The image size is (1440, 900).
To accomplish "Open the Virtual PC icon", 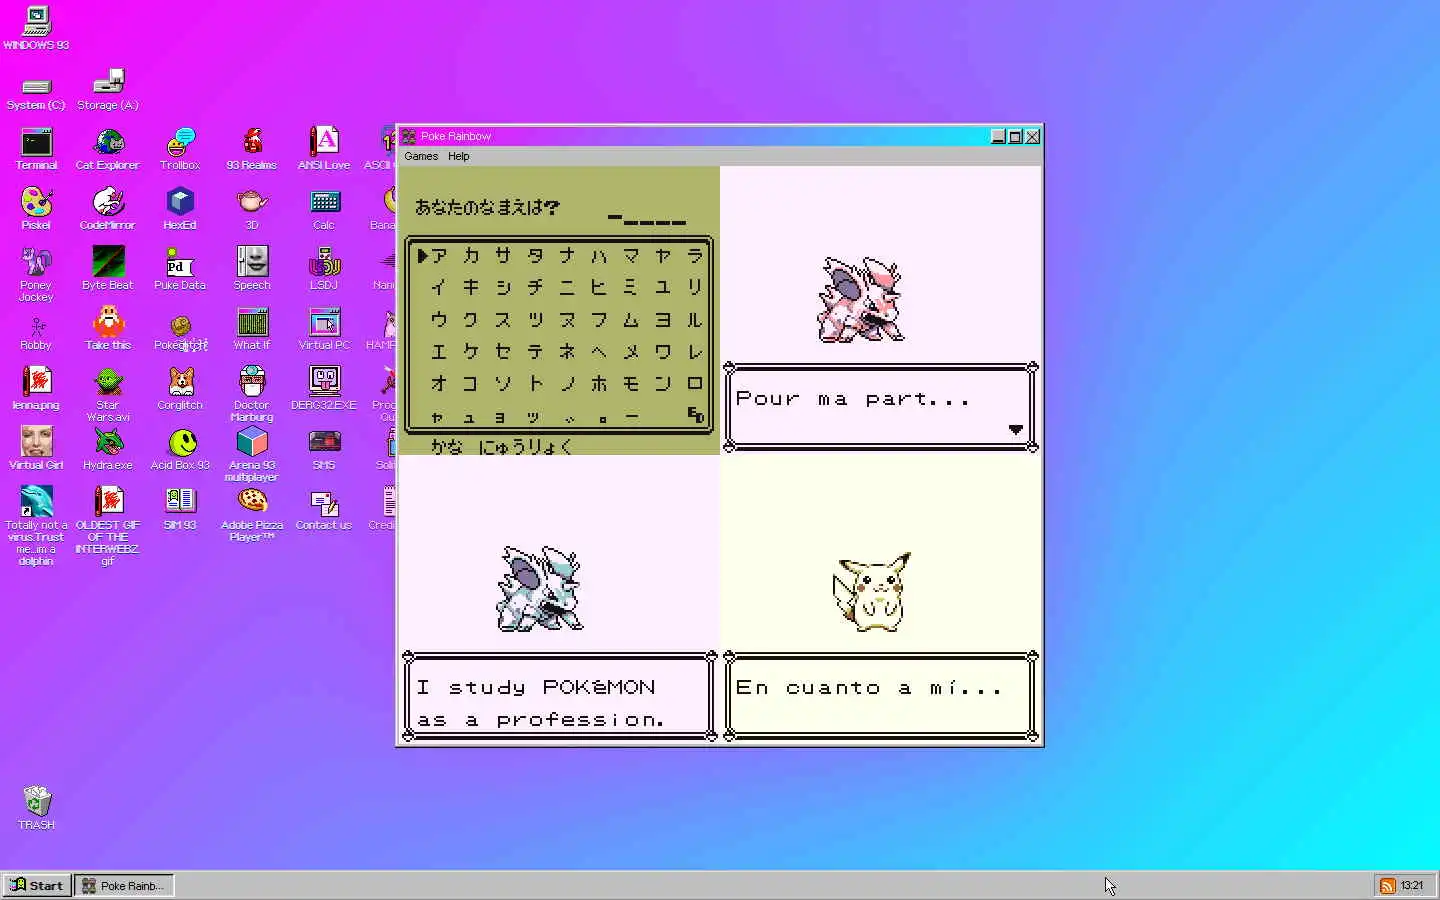I will point(324,329).
